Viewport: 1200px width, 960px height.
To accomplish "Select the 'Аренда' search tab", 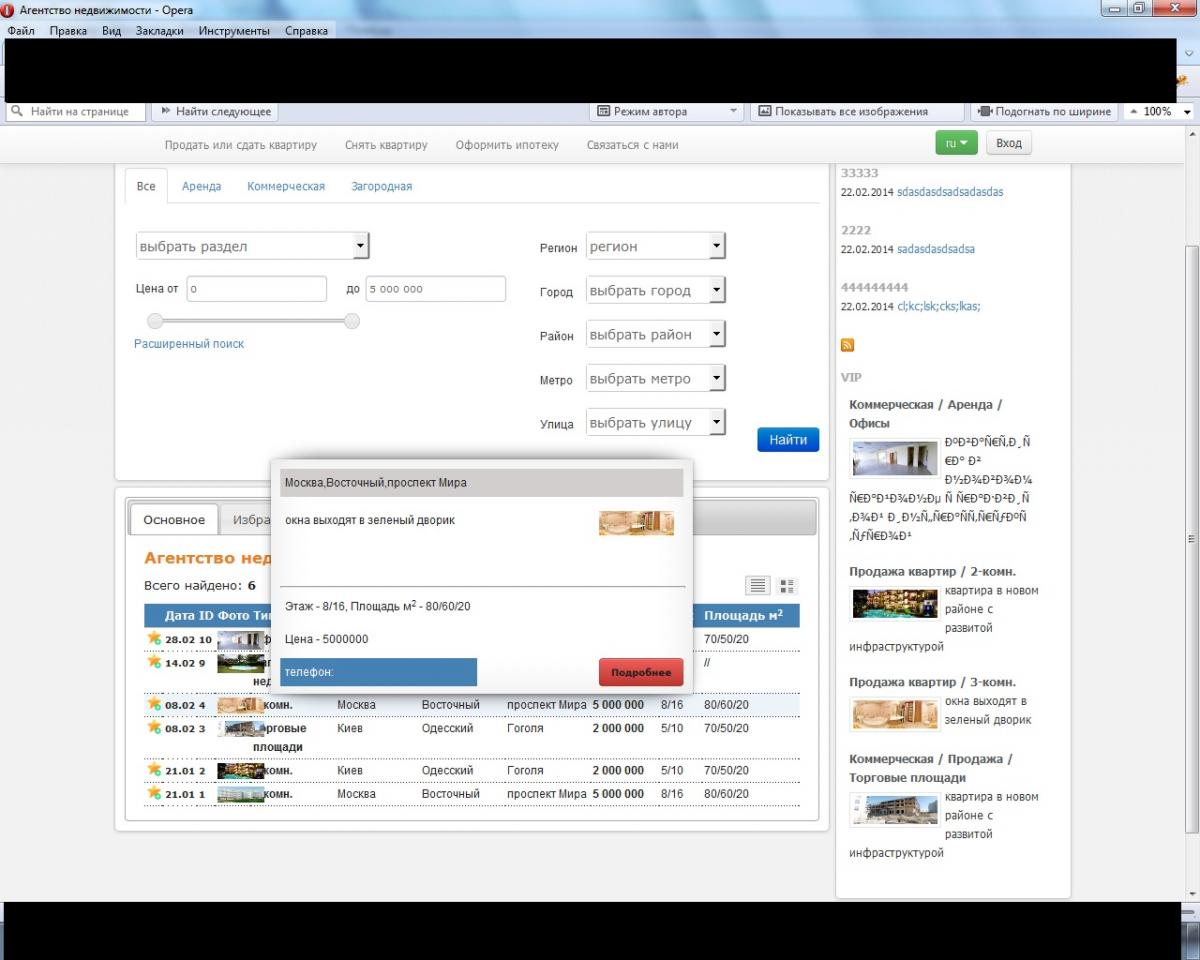I will click(x=201, y=186).
